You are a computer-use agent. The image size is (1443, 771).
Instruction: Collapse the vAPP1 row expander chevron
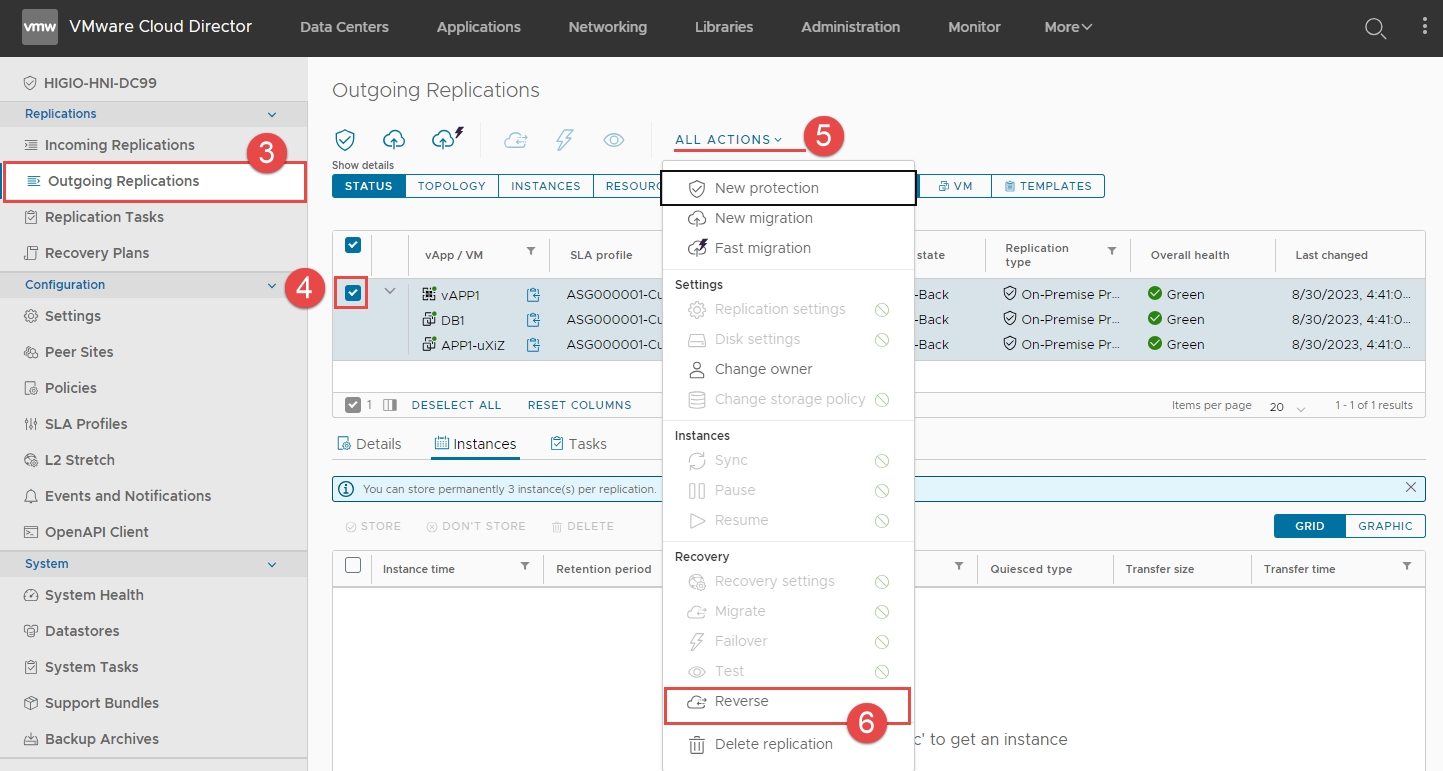coord(390,292)
